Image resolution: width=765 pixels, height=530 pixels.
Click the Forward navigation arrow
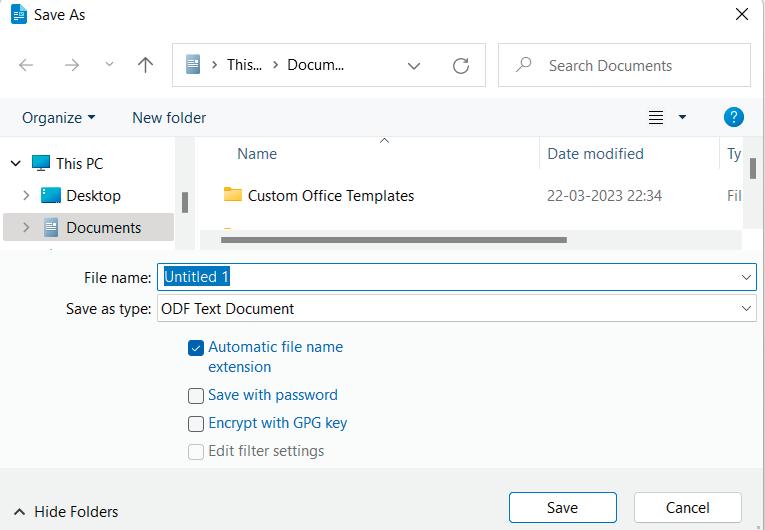[x=71, y=65]
